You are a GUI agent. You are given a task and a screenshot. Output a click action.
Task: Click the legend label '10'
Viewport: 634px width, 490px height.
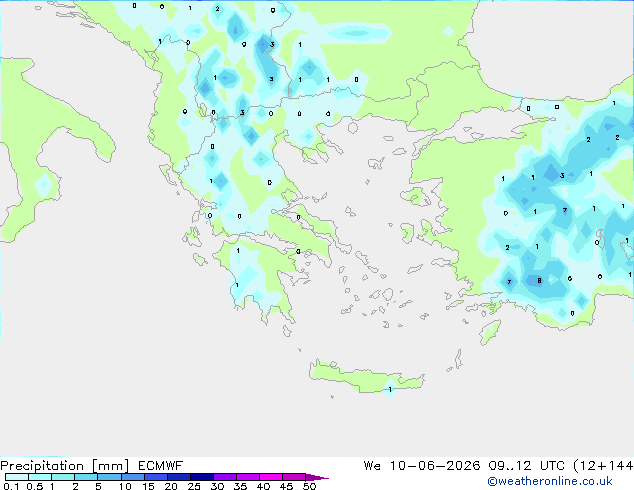coord(125,486)
